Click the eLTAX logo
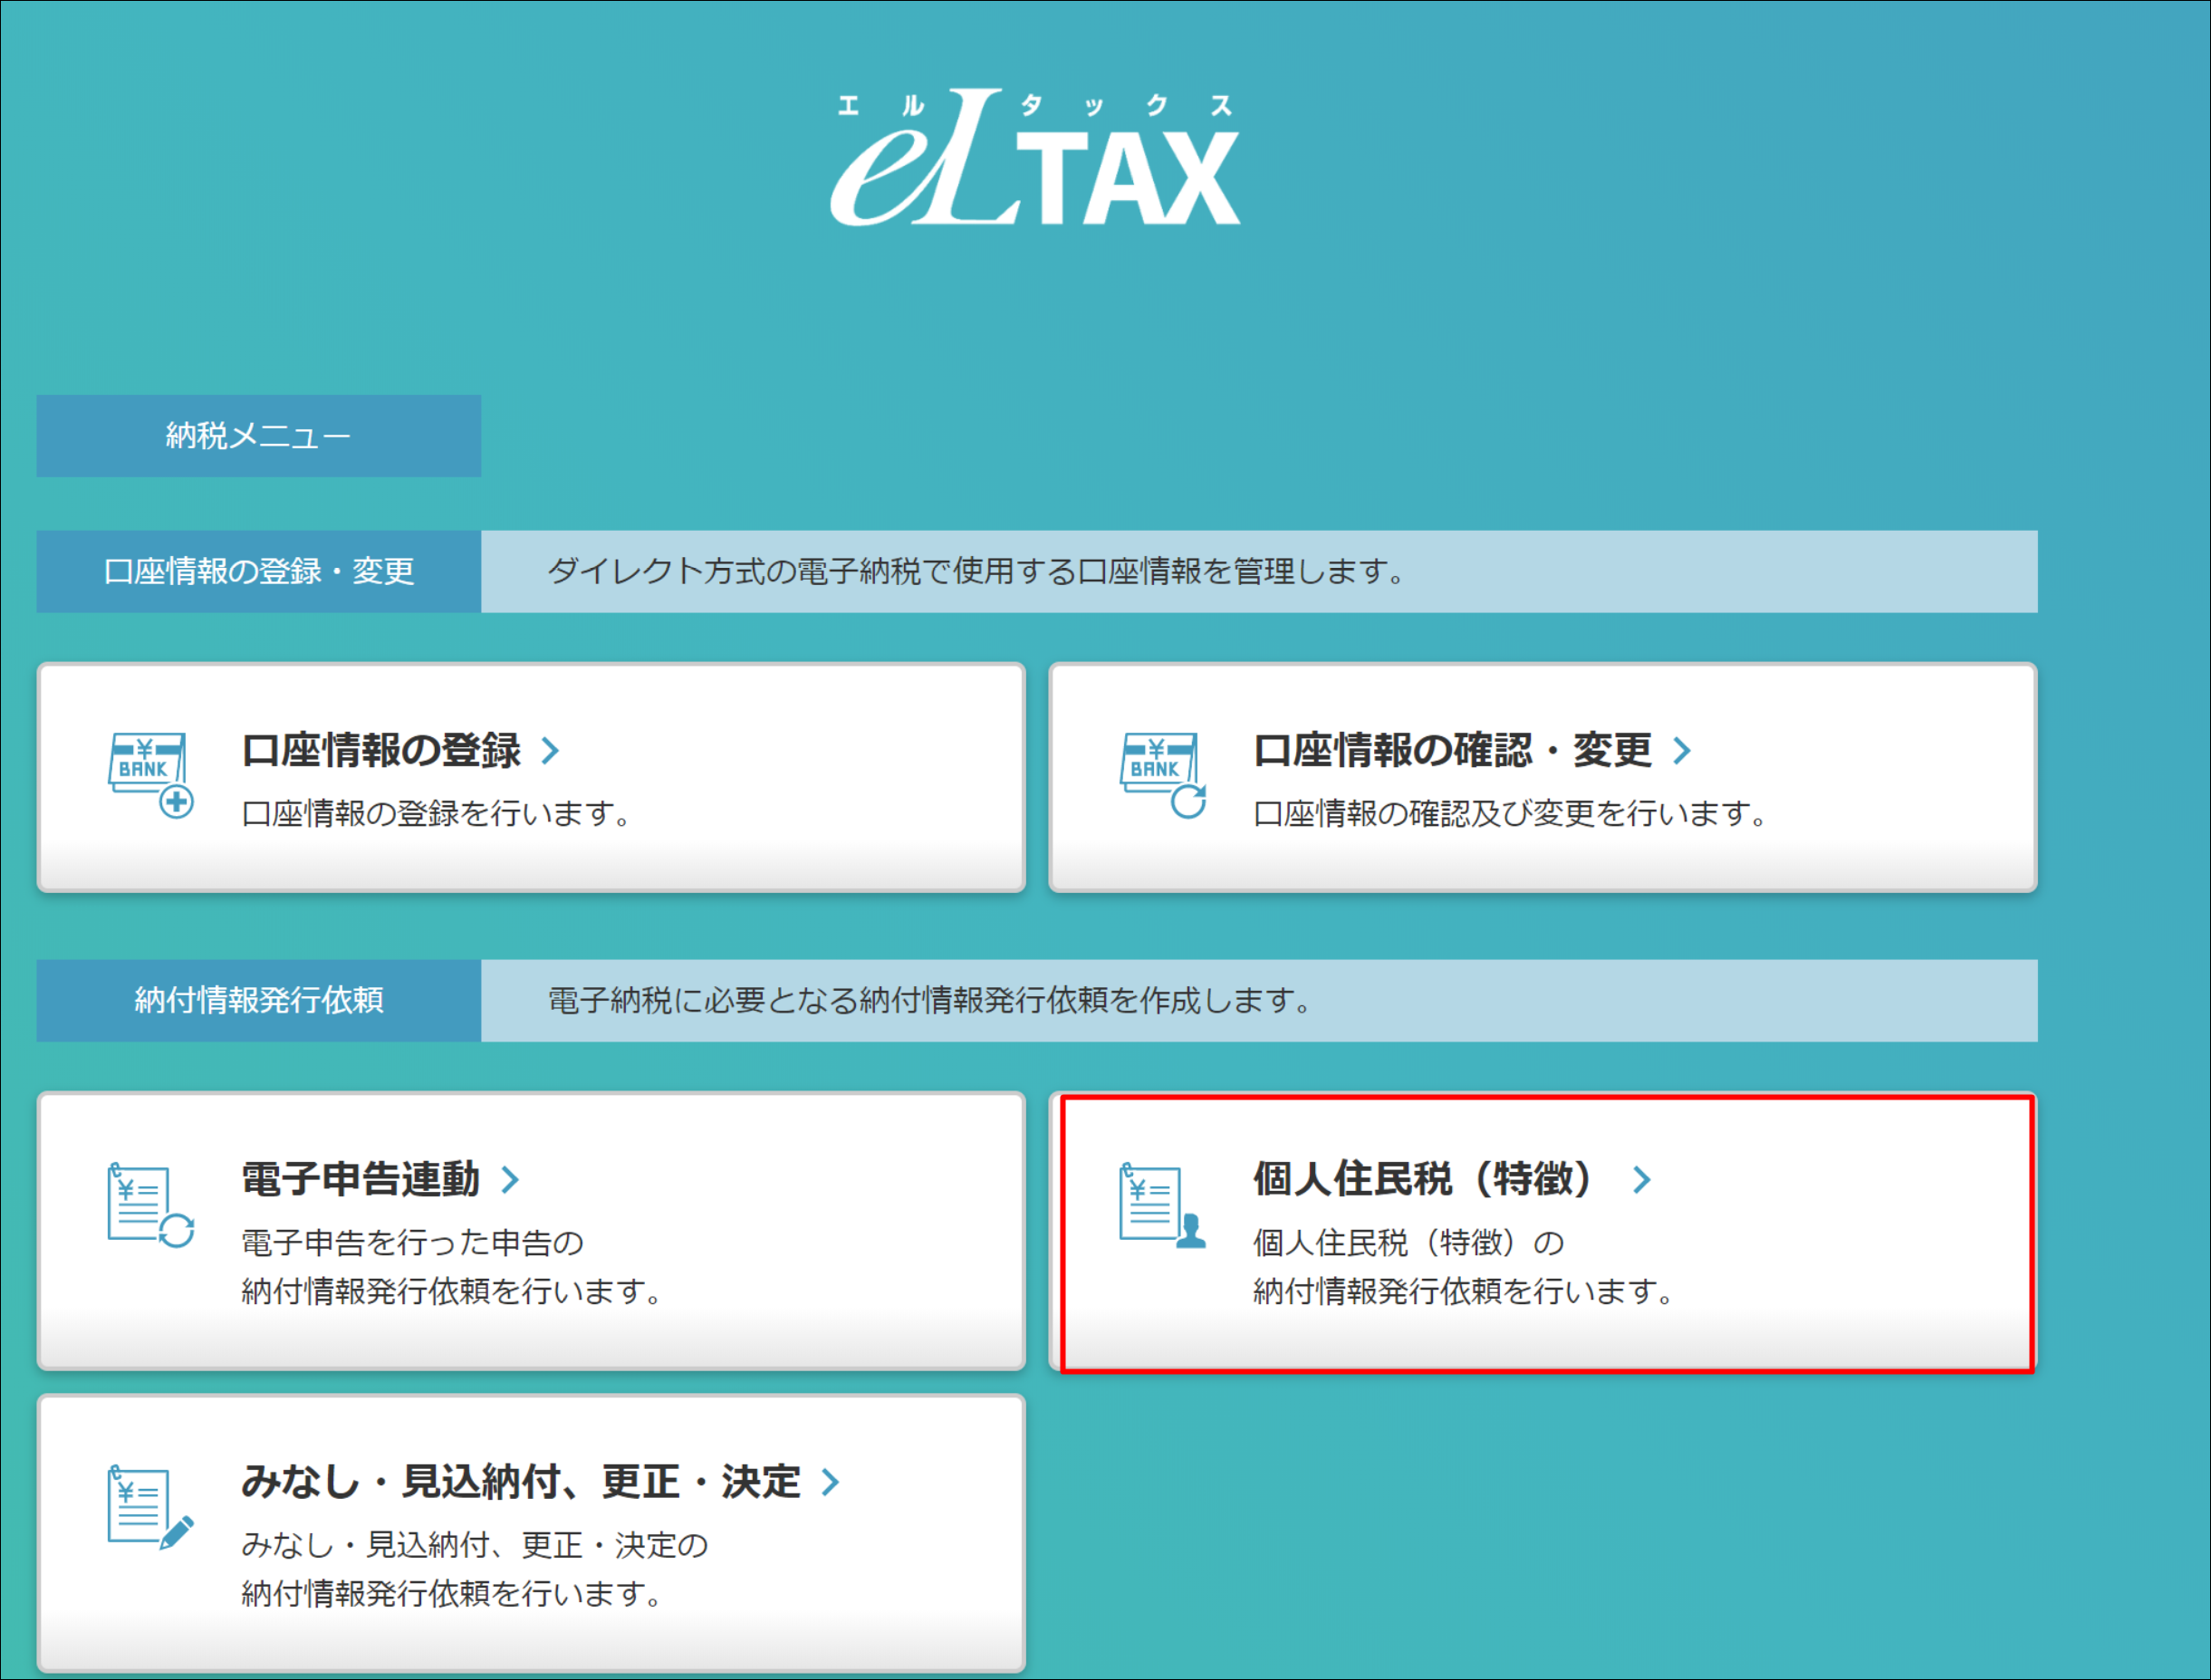The height and width of the screenshot is (1680, 2211). point(1036,158)
